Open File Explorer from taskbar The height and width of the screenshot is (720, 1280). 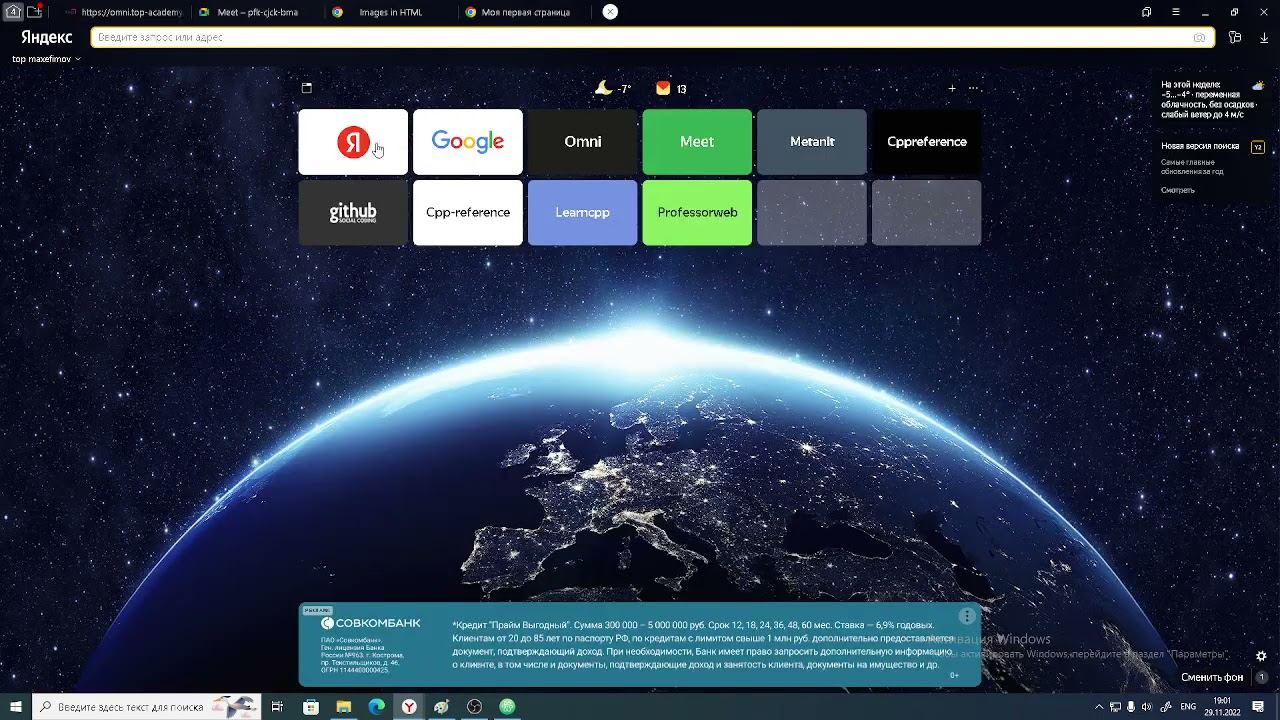(344, 707)
